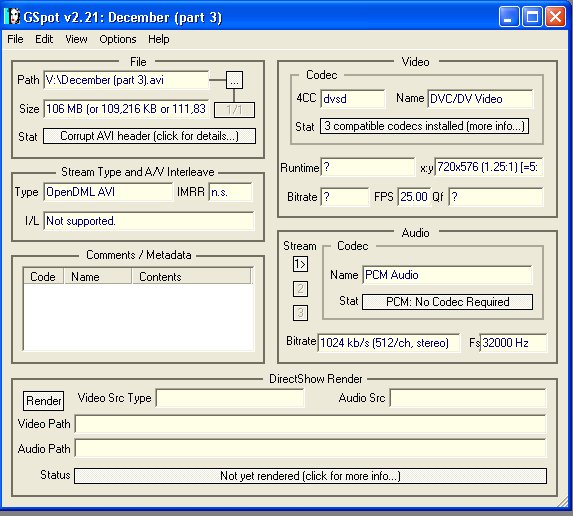Click the Path field showing December (part 3).avi

[x=126, y=80]
